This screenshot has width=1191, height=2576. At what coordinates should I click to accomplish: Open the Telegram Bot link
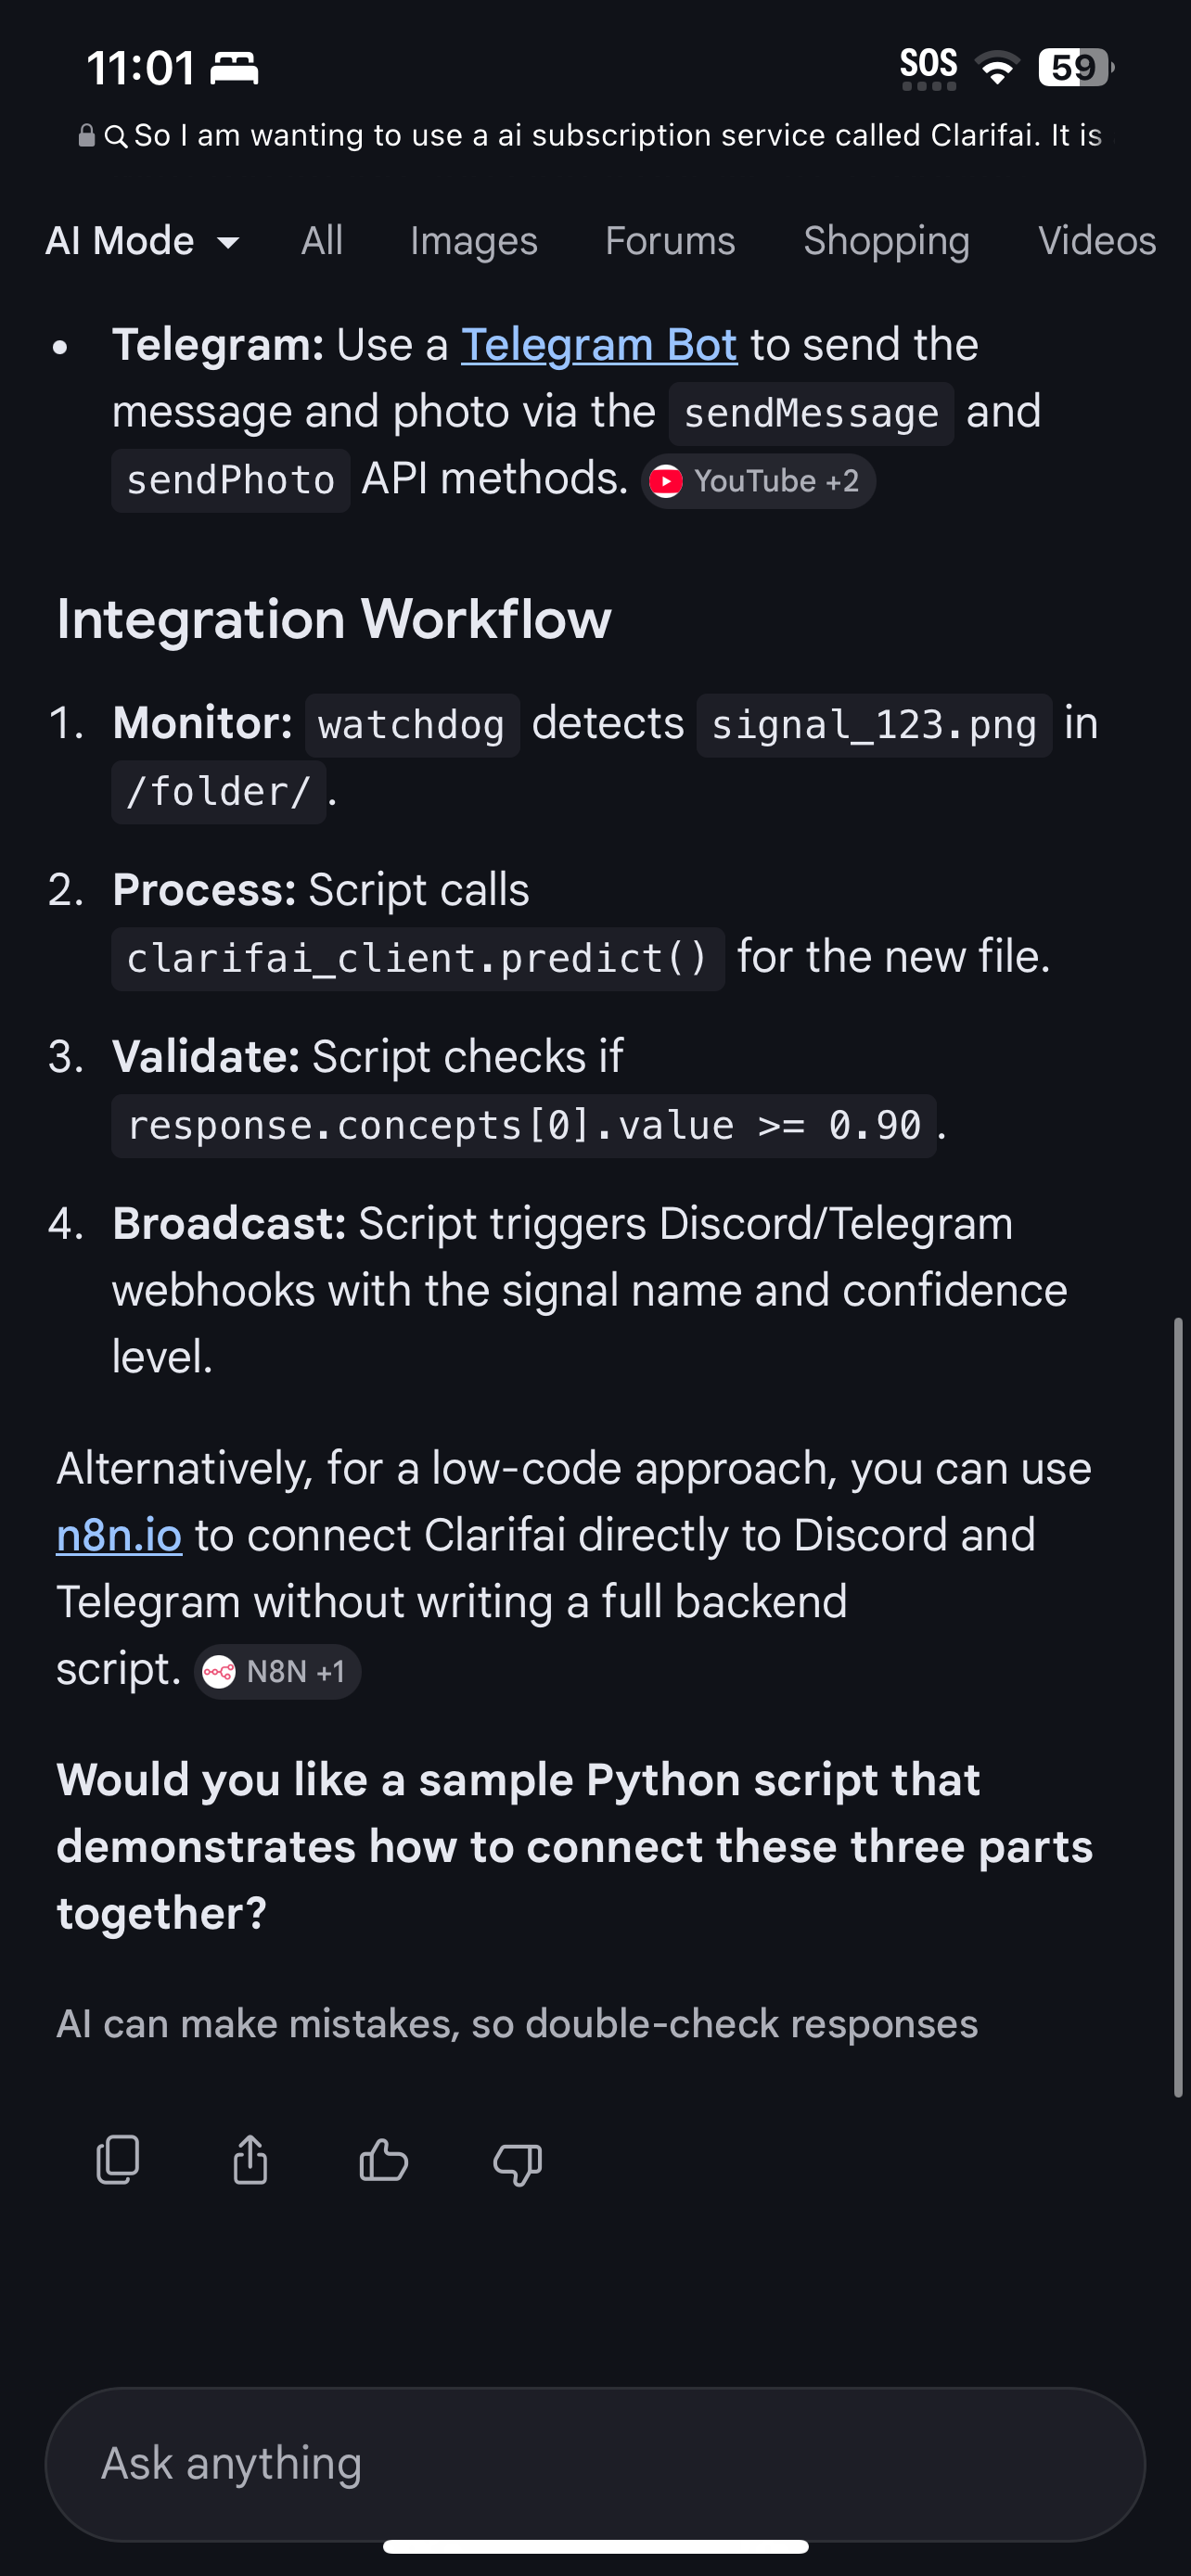pos(599,345)
